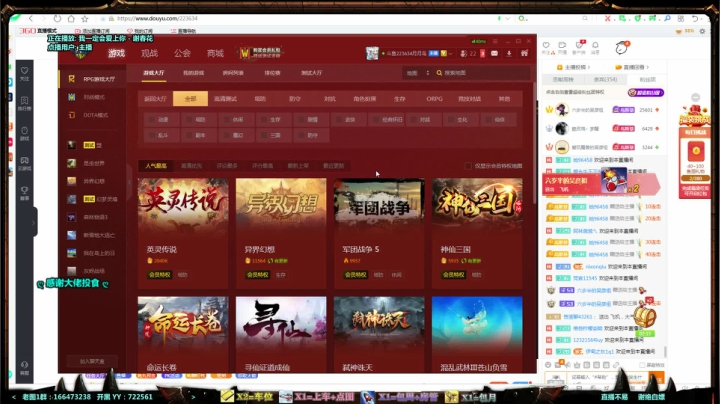Tick the 三国 tag checkbox
720x404 pixels.
(264, 135)
